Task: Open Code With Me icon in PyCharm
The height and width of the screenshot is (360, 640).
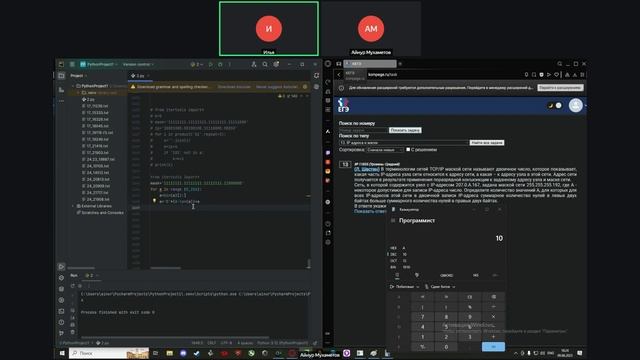Action: [x=253, y=64]
